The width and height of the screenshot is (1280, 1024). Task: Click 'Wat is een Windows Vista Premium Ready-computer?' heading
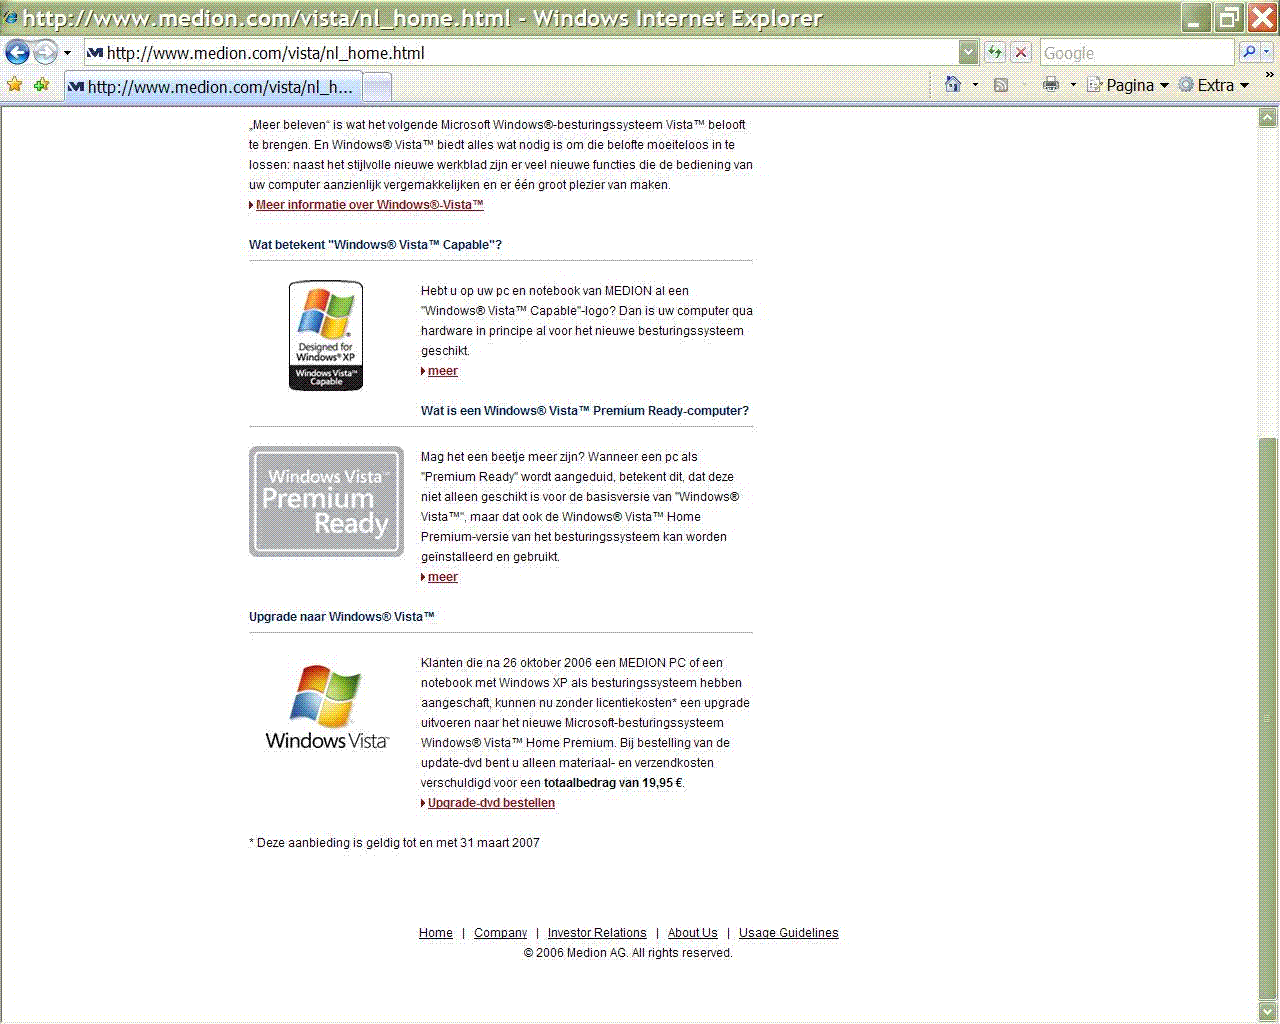(x=585, y=411)
